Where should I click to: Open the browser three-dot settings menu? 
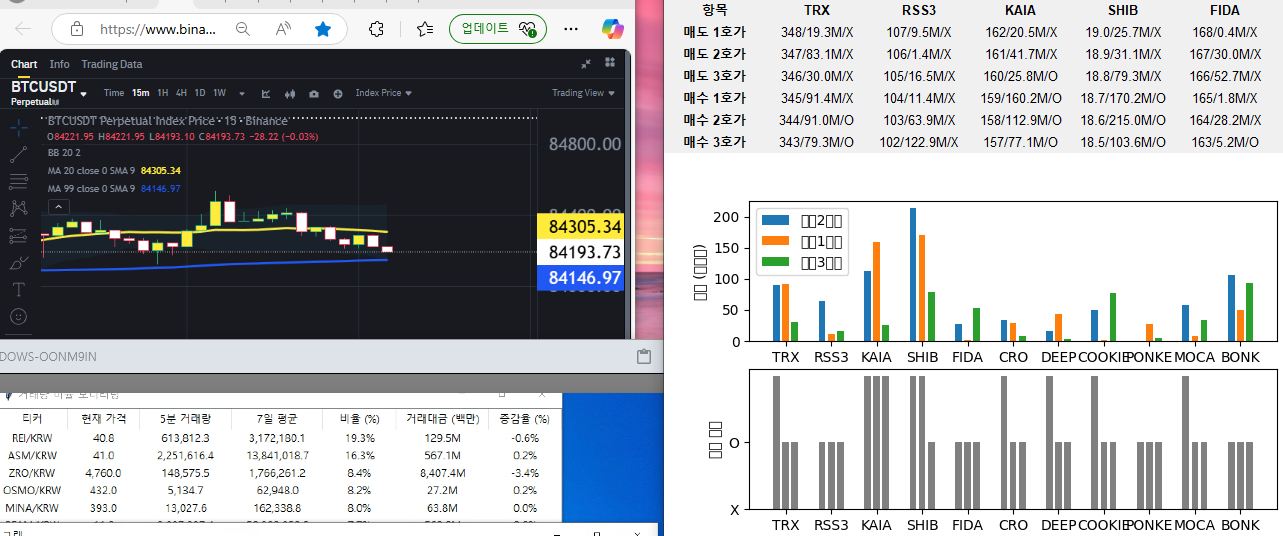click(573, 29)
